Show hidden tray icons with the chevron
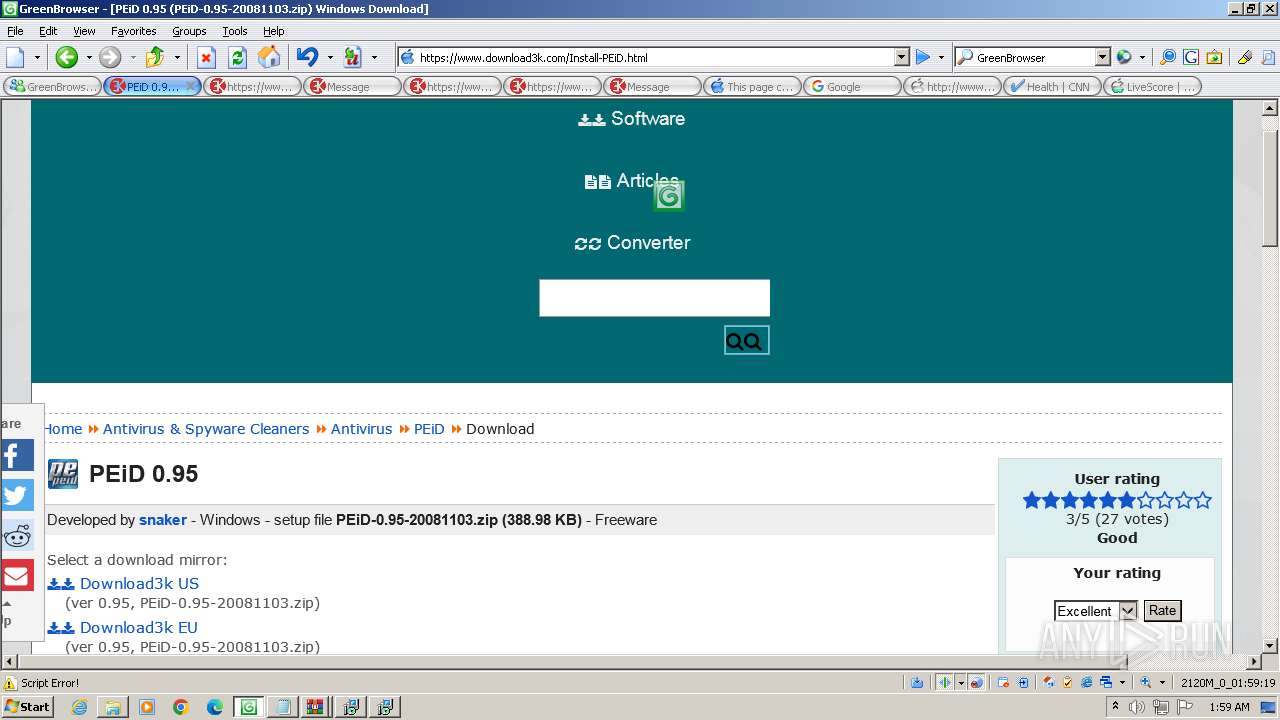The height and width of the screenshot is (720, 1280). click(1117, 707)
